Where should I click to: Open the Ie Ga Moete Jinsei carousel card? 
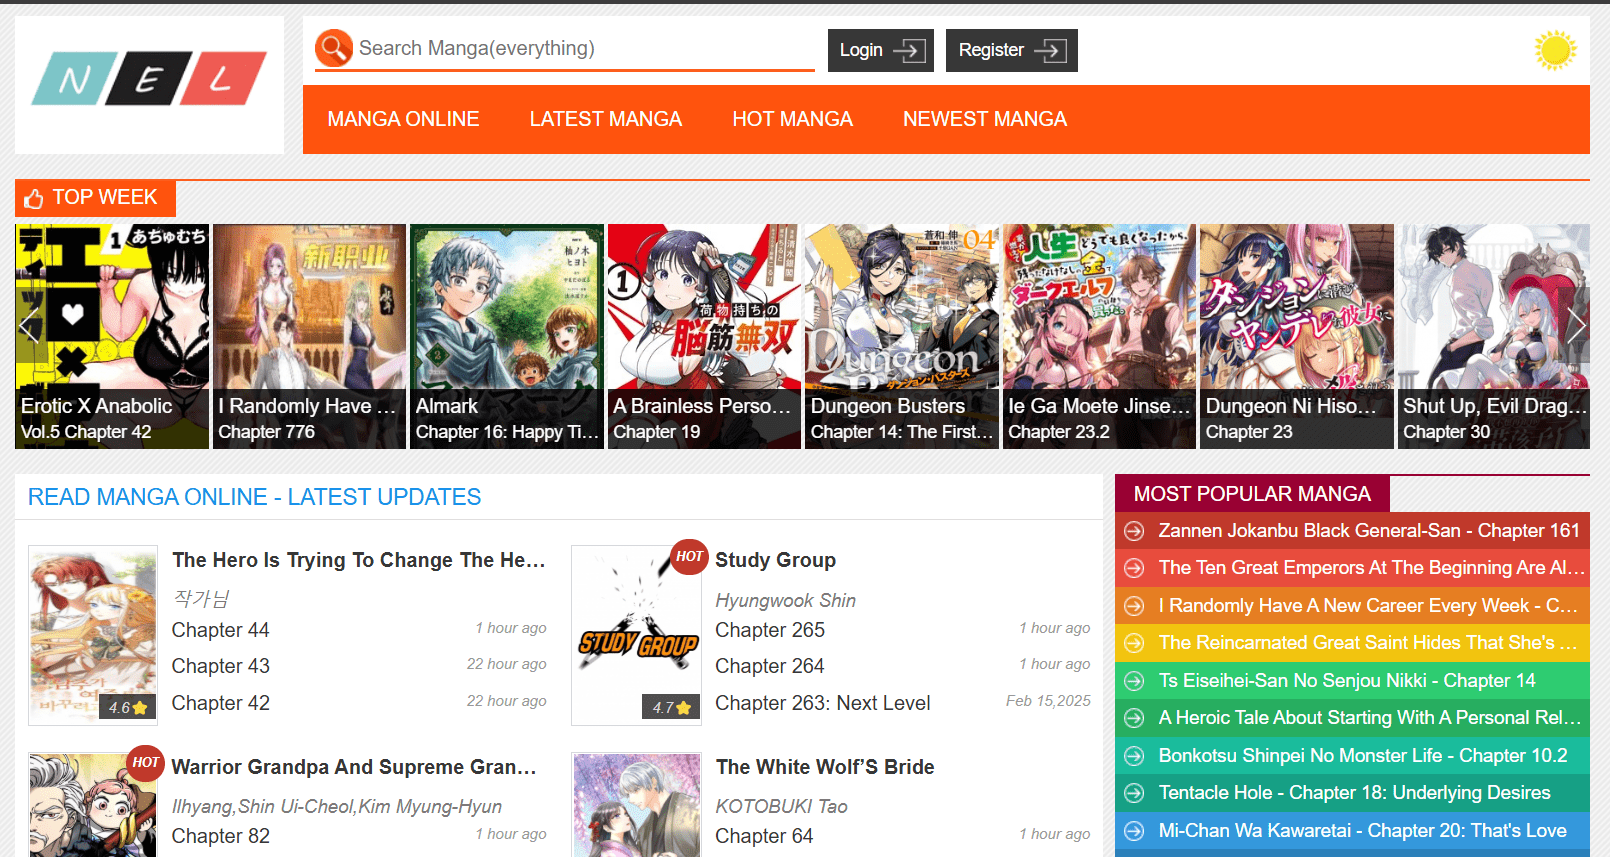click(x=1099, y=336)
